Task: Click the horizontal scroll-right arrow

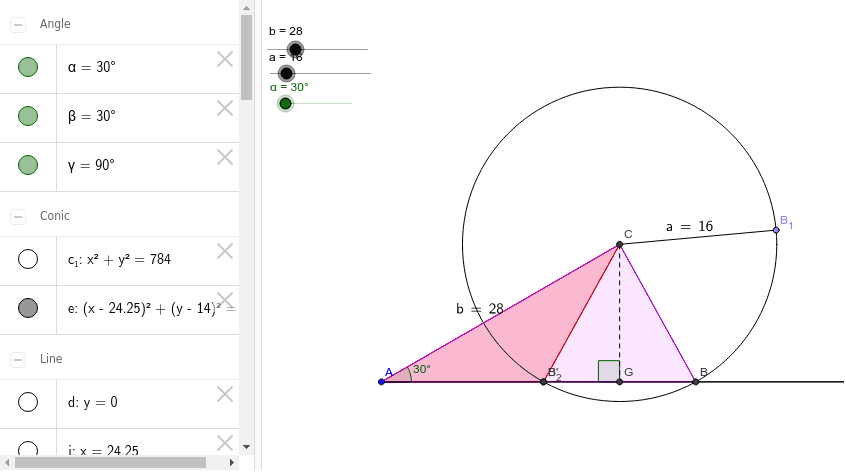Action: 231,463
